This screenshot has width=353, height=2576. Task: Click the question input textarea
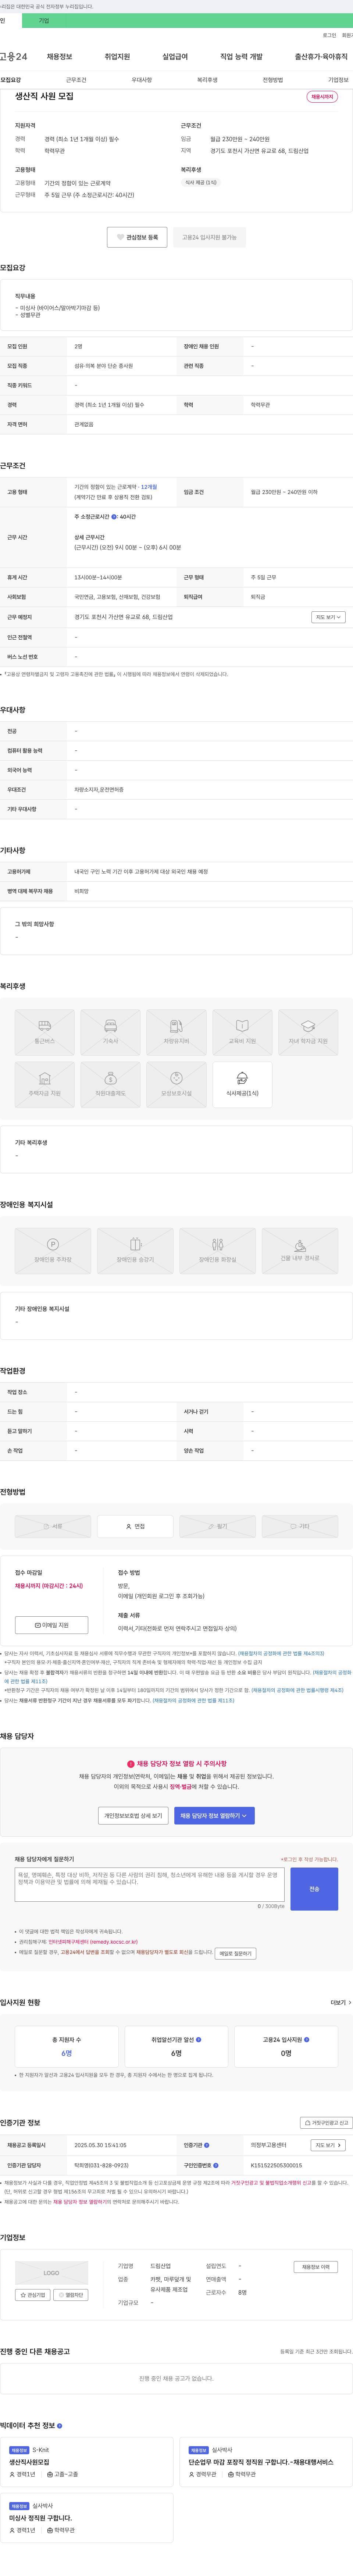coord(150,1884)
